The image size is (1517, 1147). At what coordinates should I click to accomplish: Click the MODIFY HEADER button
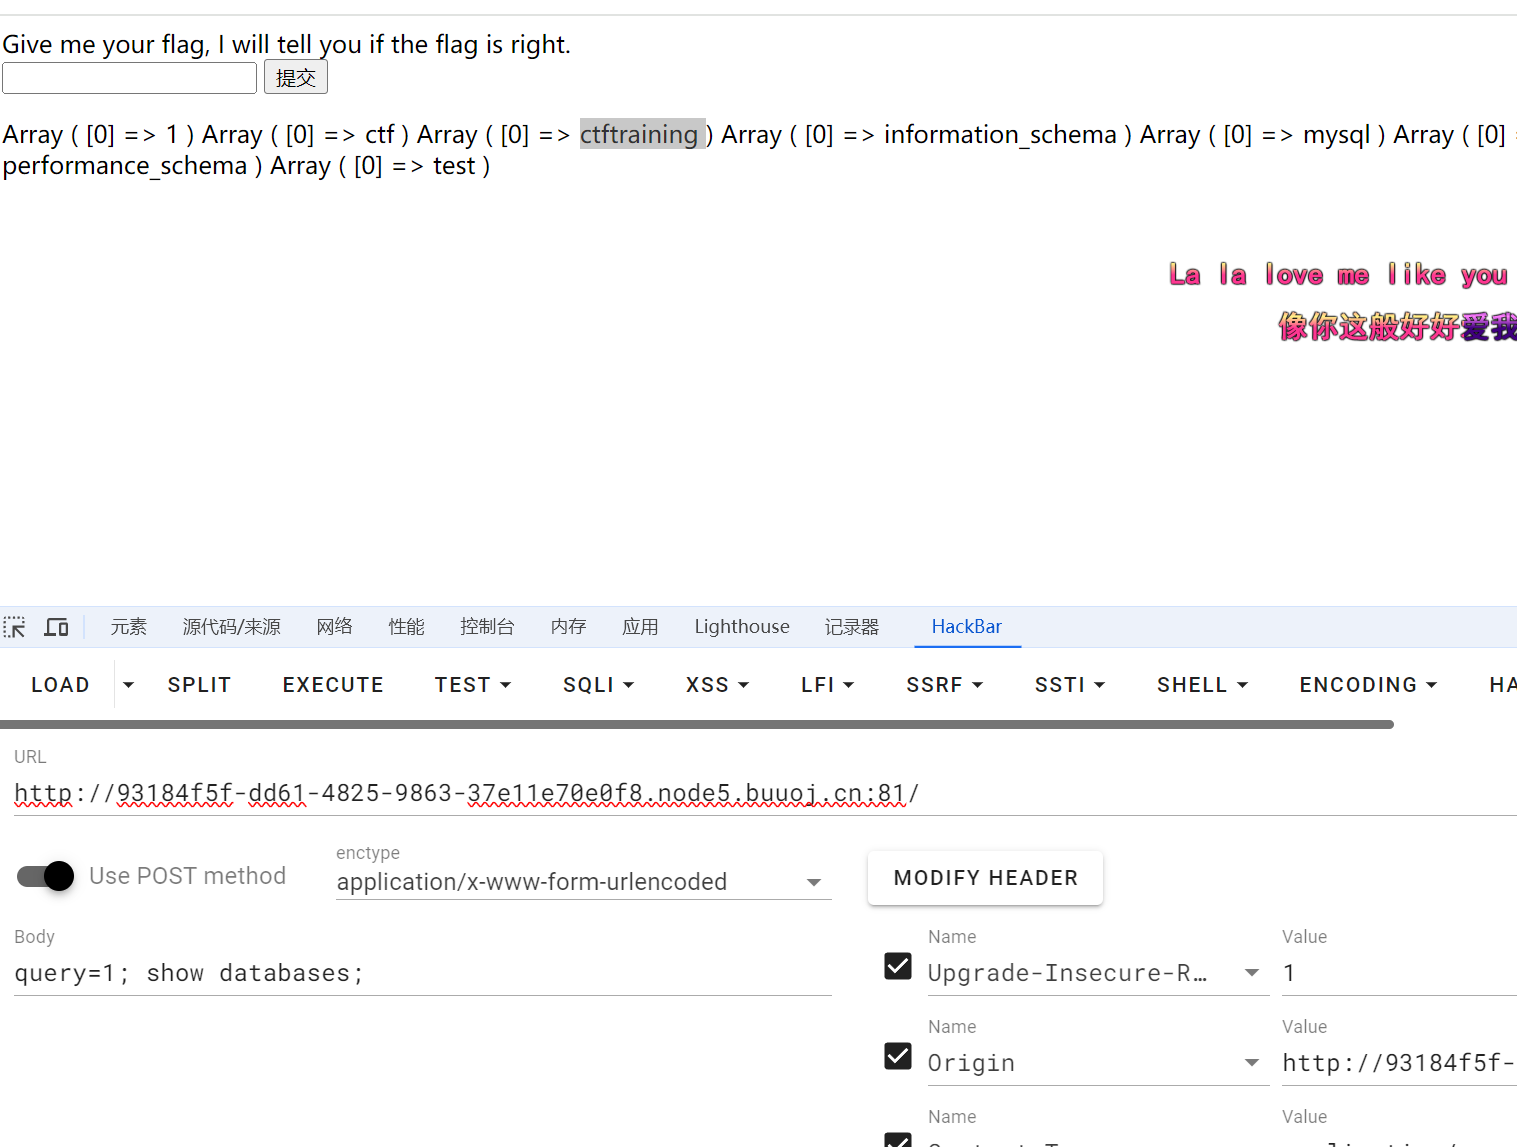coord(985,878)
